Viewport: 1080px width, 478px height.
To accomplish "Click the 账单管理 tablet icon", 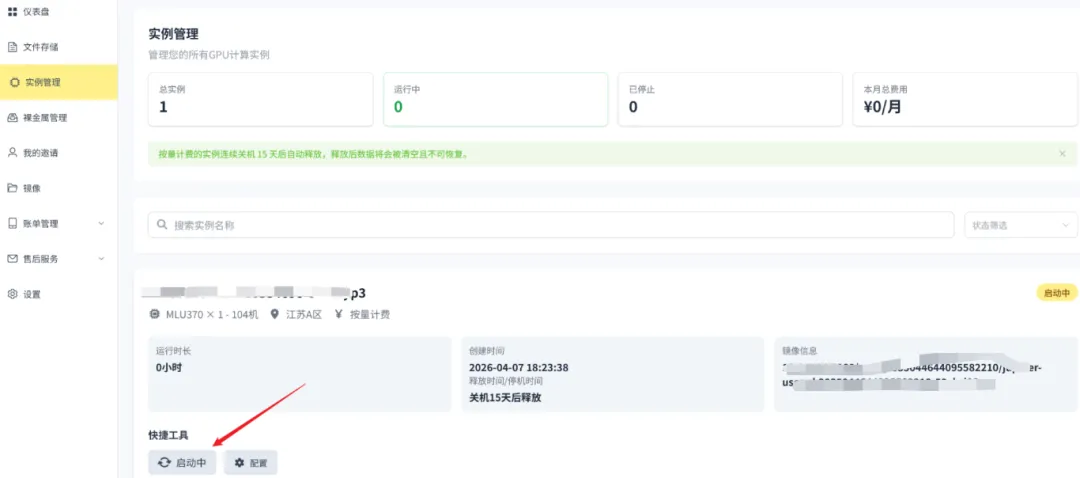I will pos(12,223).
